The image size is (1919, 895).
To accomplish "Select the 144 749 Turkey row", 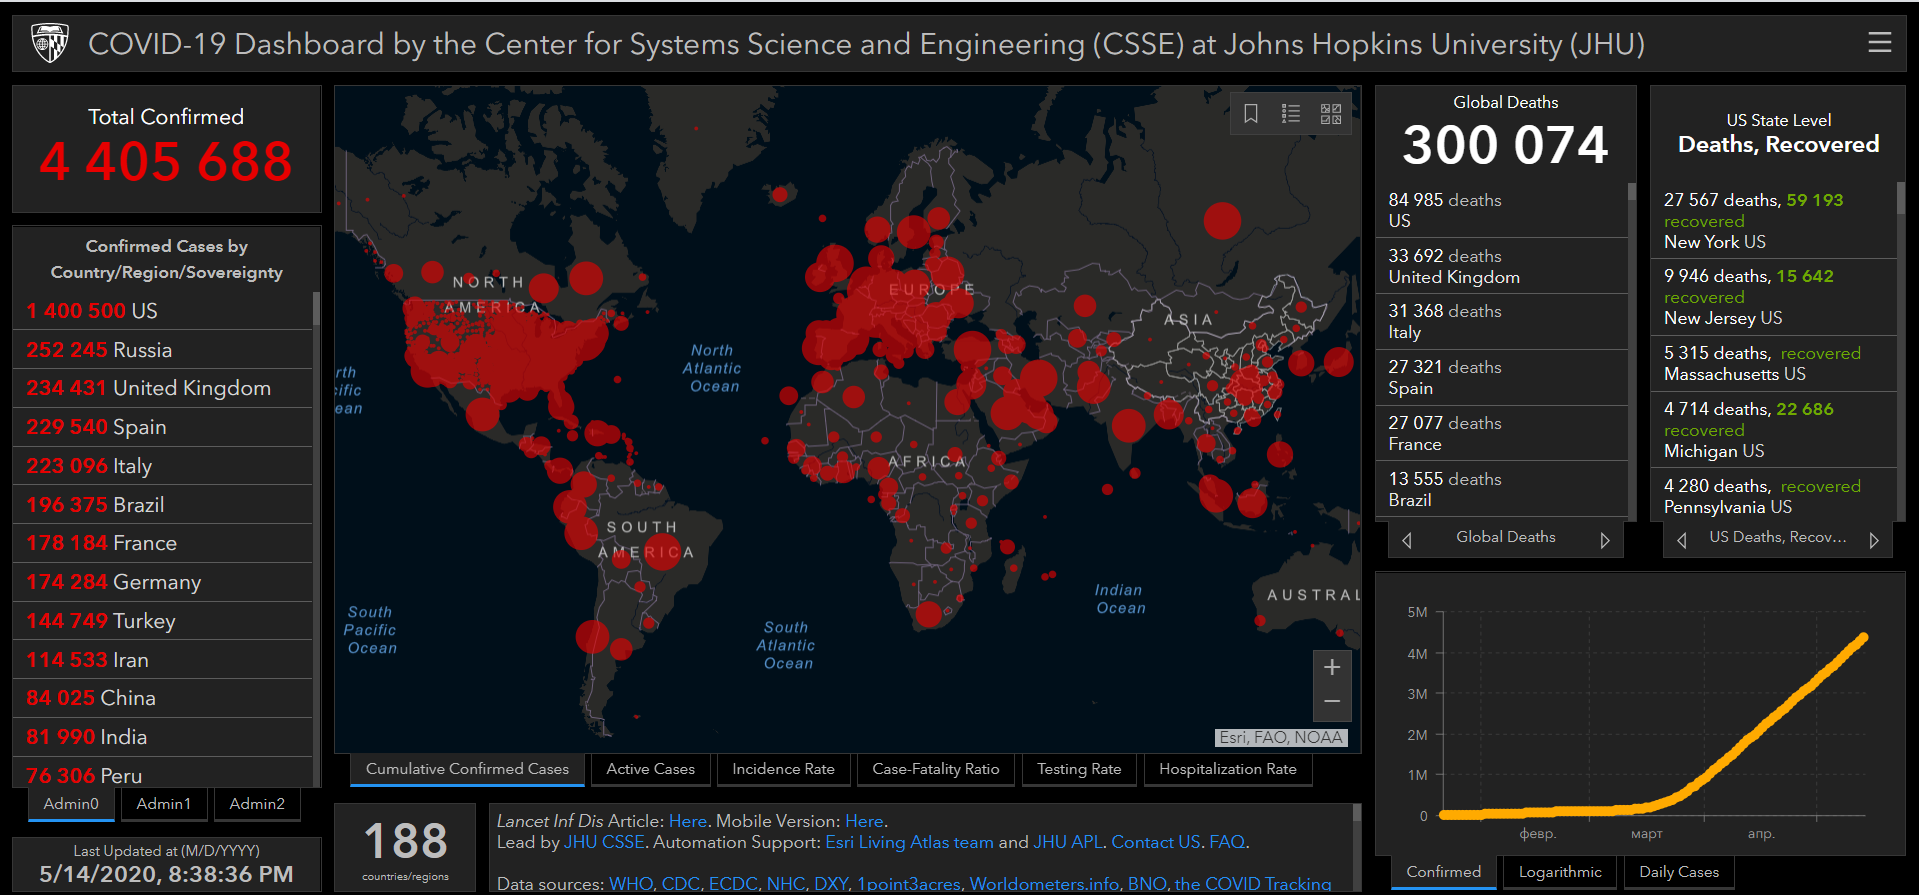I will [163, 621].
